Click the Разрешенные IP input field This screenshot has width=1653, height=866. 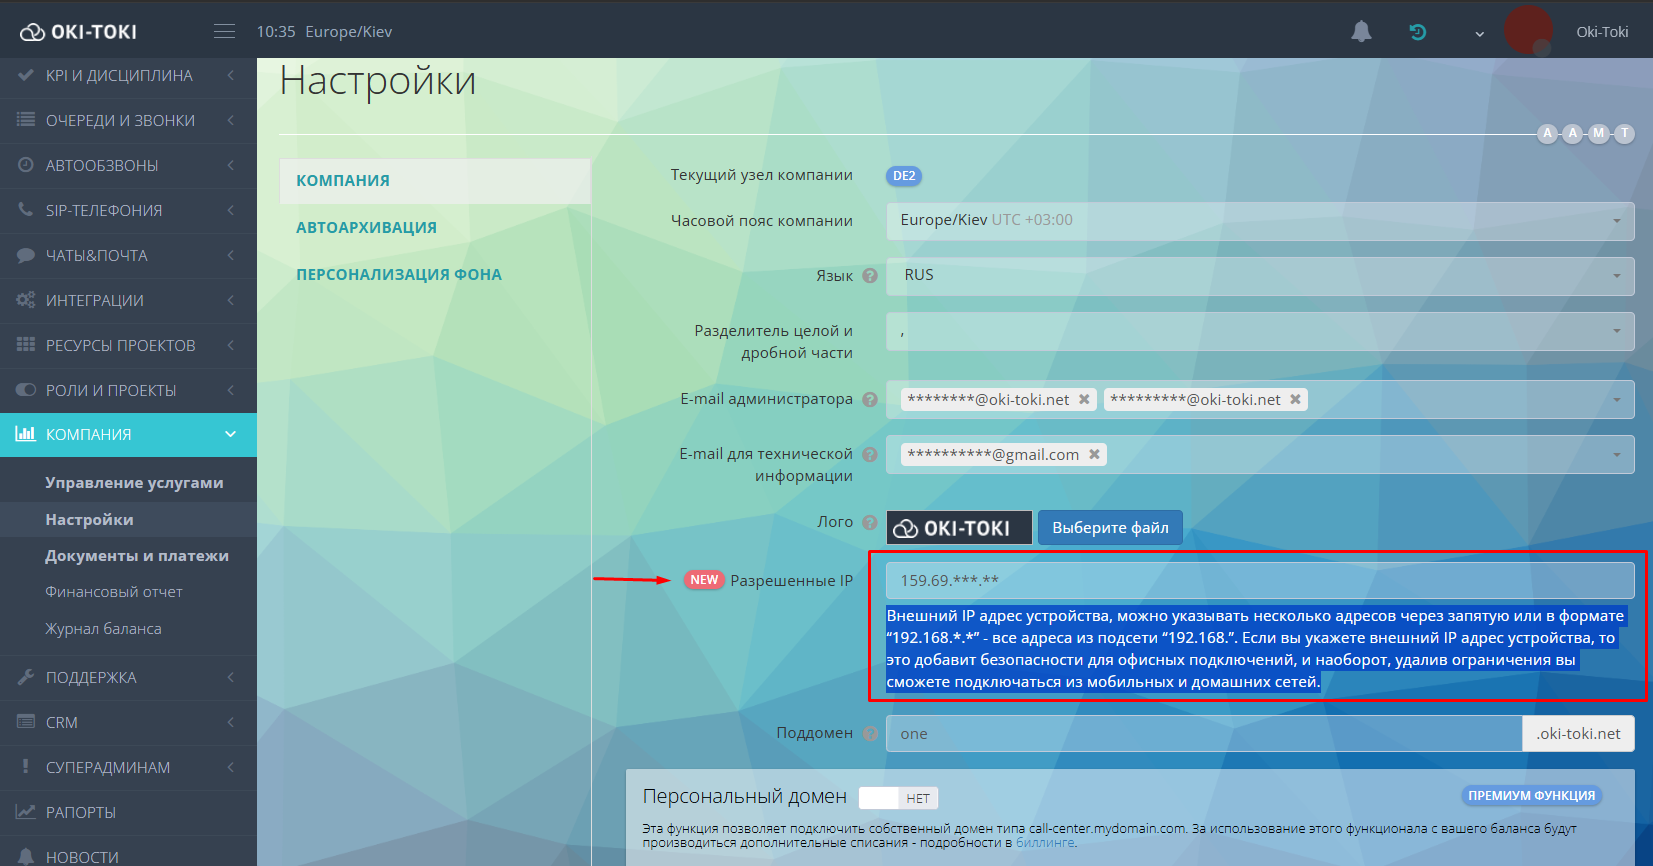1260,581
